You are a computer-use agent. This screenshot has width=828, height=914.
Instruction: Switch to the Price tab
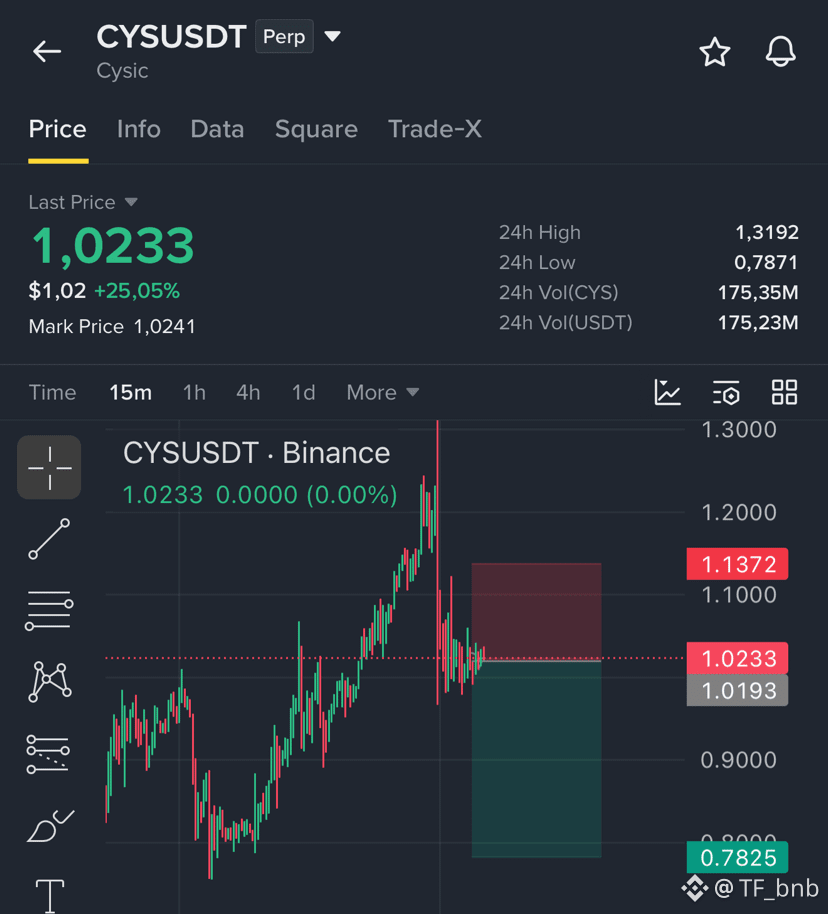pyautogui.click(x=58, y=129)
